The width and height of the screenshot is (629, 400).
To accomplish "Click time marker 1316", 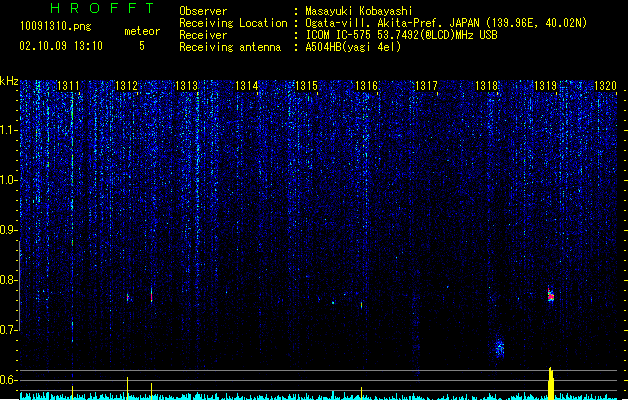I will tap(366, 86).
